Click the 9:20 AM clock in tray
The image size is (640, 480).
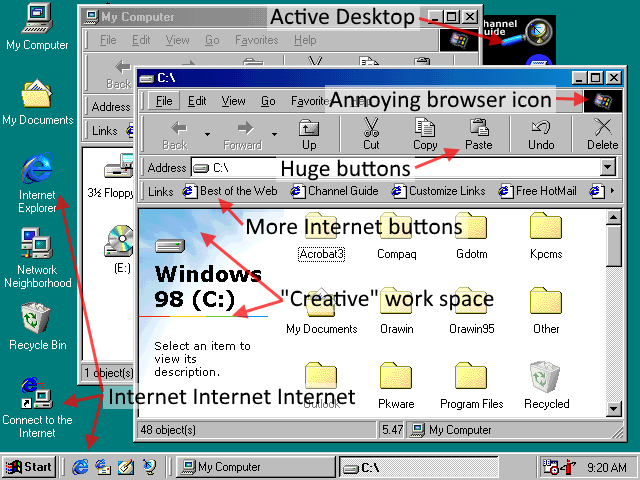[607, 467]
